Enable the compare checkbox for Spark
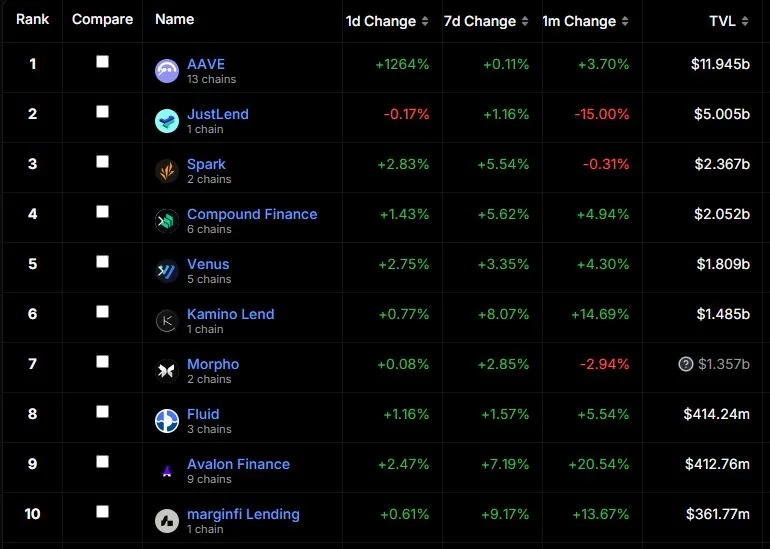770x549 pixels. point(102,162)
